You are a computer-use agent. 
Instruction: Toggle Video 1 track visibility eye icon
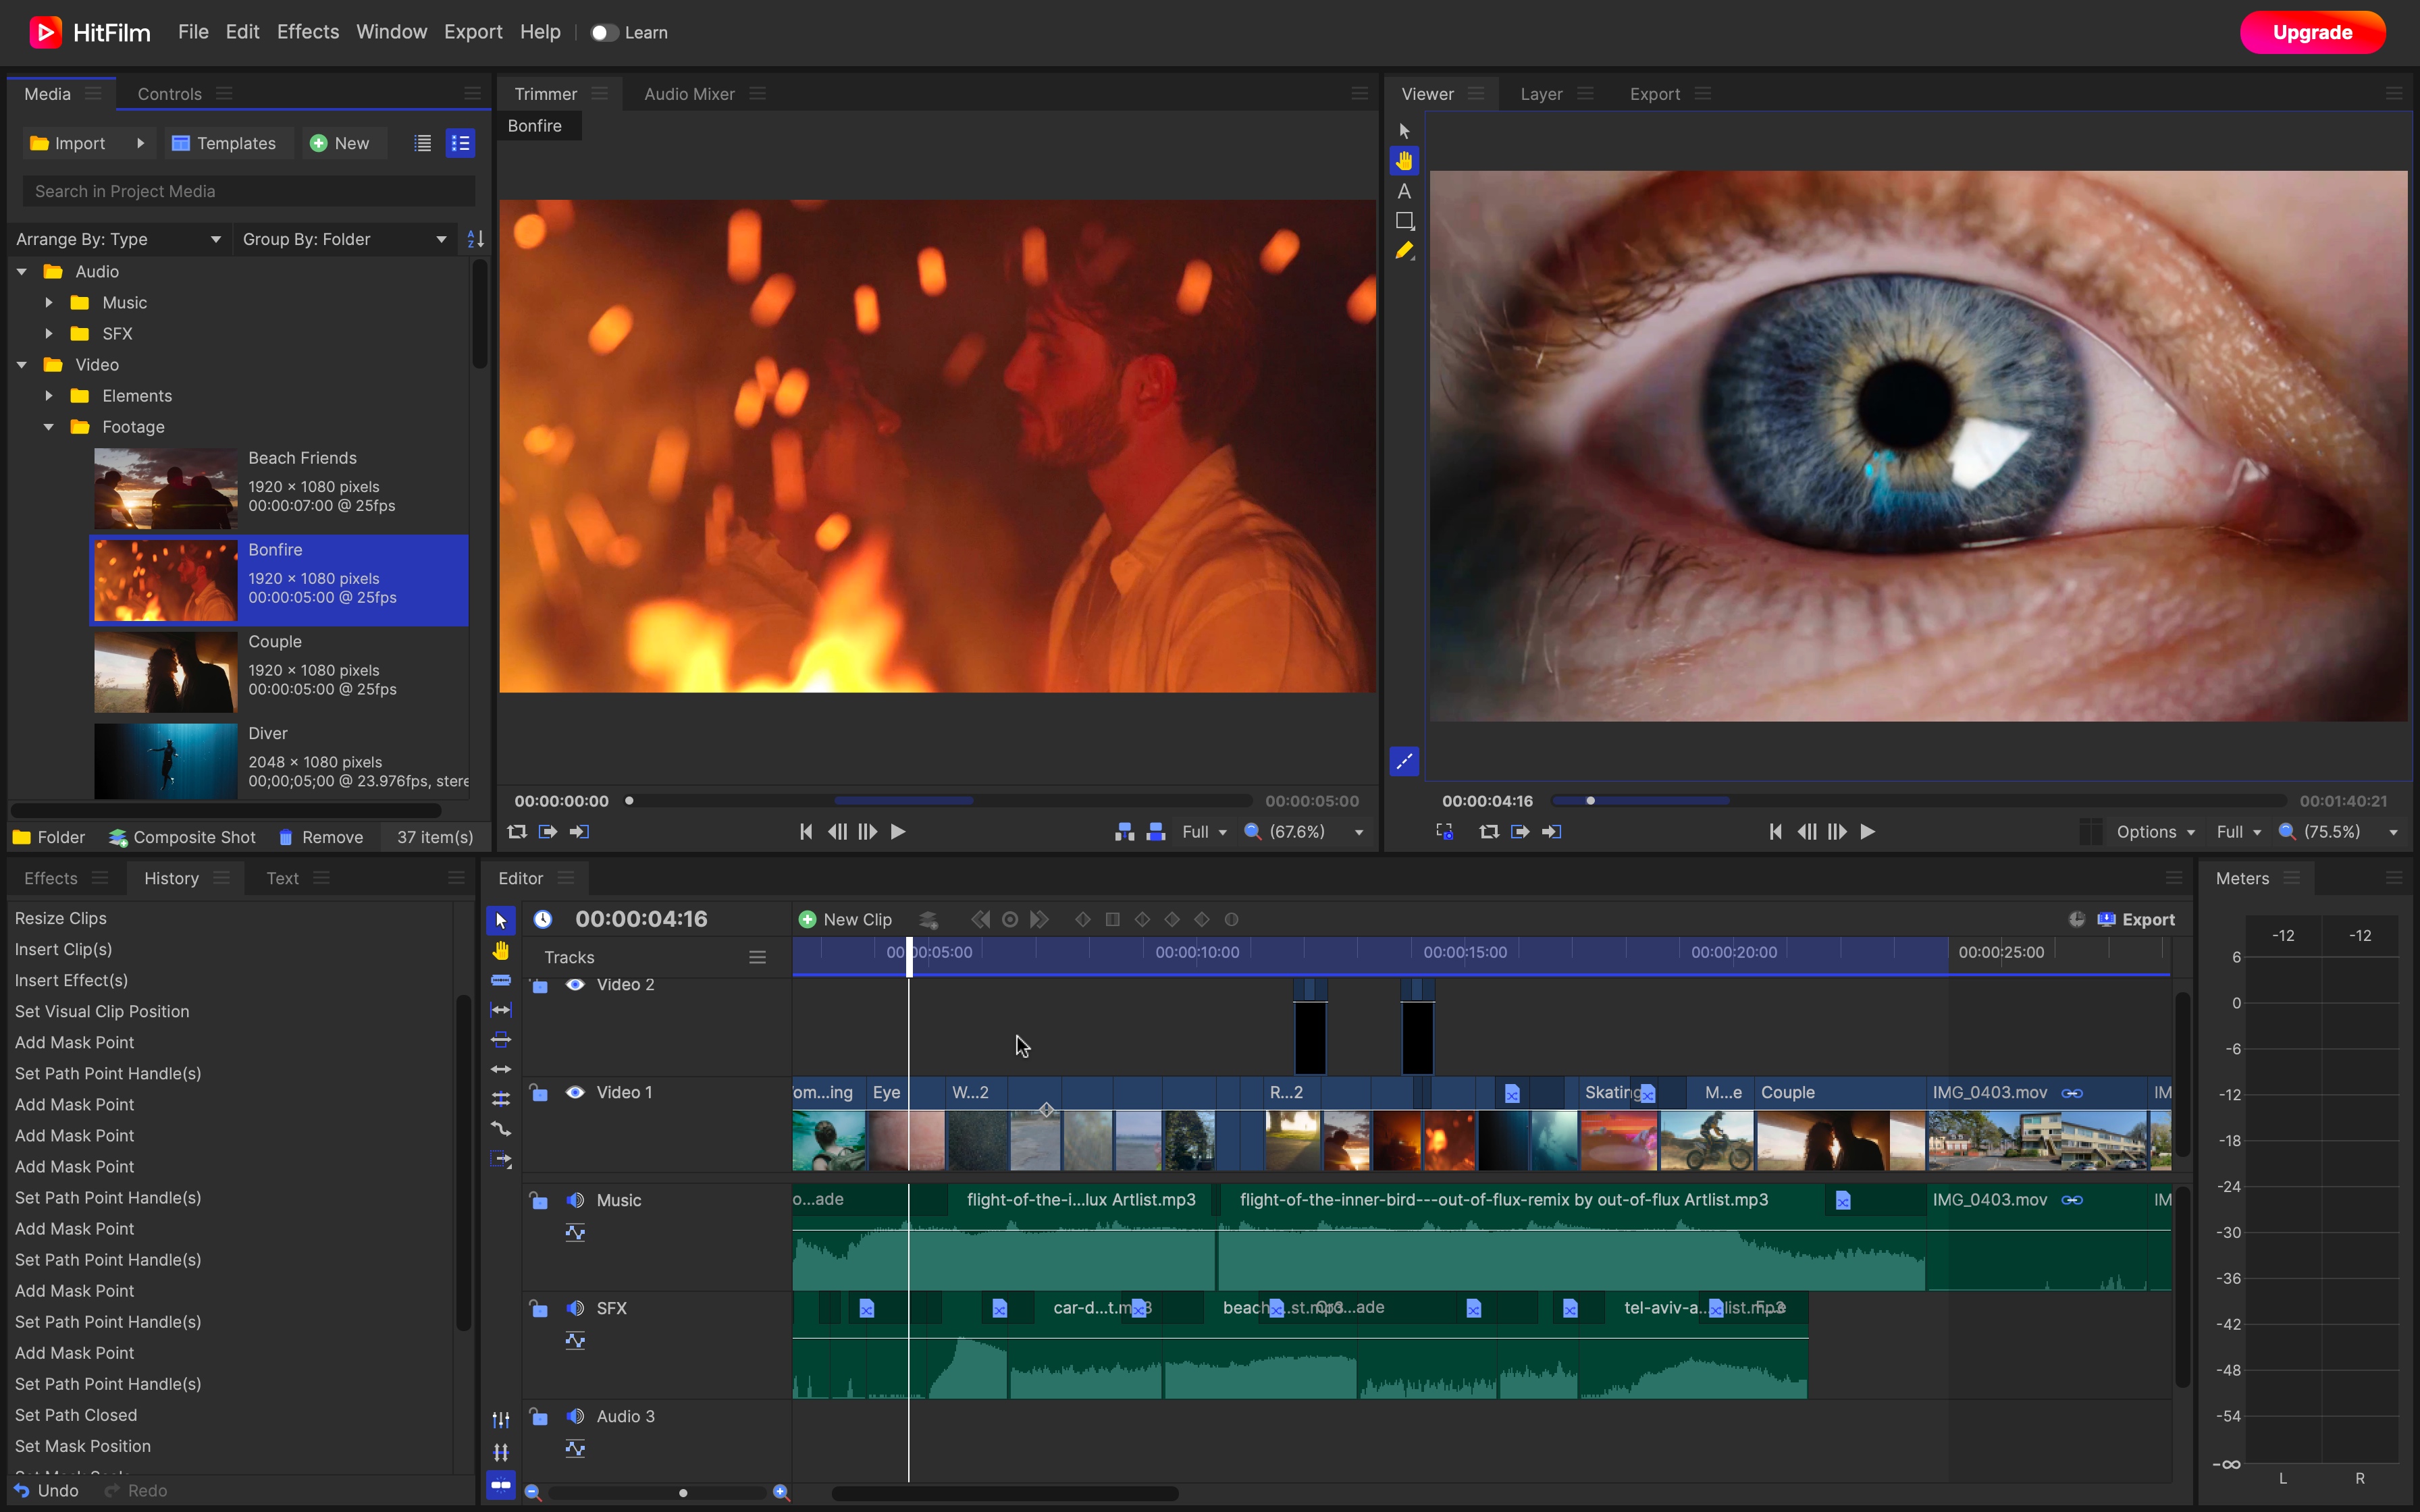[x=575, y=1092]
